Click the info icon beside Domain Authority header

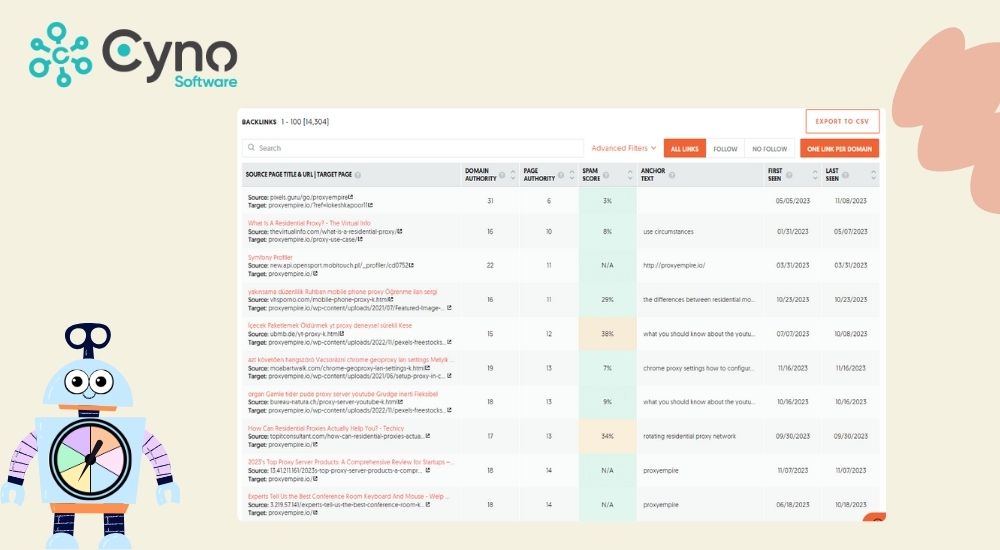(502, 174)
